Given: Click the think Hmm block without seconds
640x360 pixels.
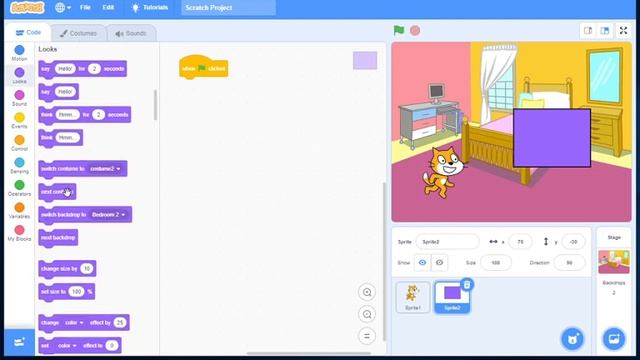Looking at the screenshot, I should click(x=60, y=138).
